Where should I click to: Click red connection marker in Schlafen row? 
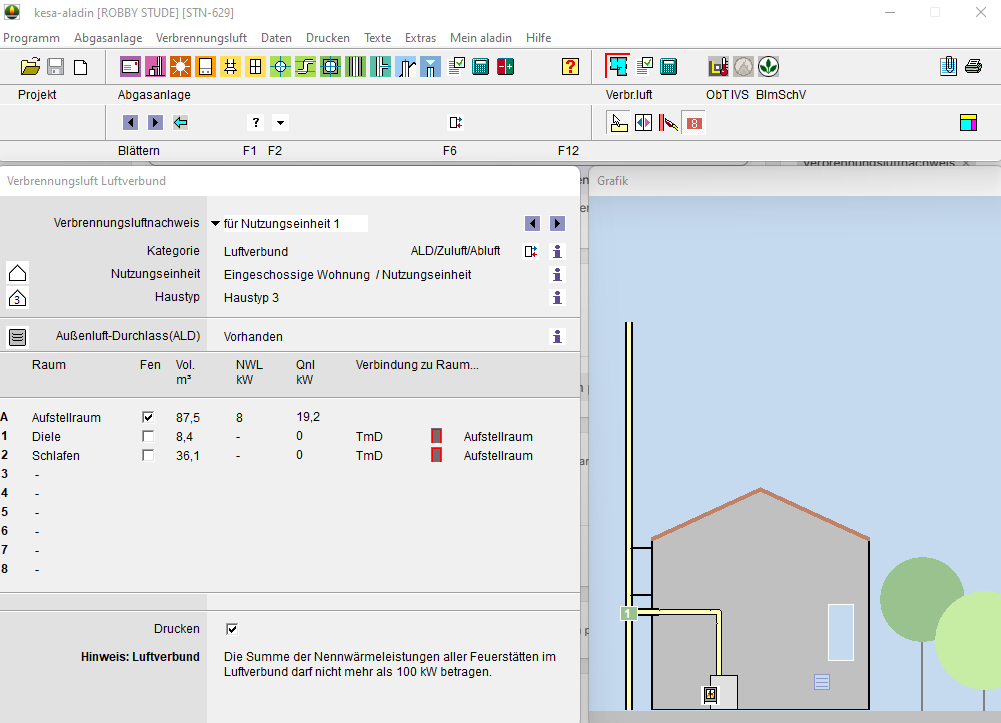436,455
